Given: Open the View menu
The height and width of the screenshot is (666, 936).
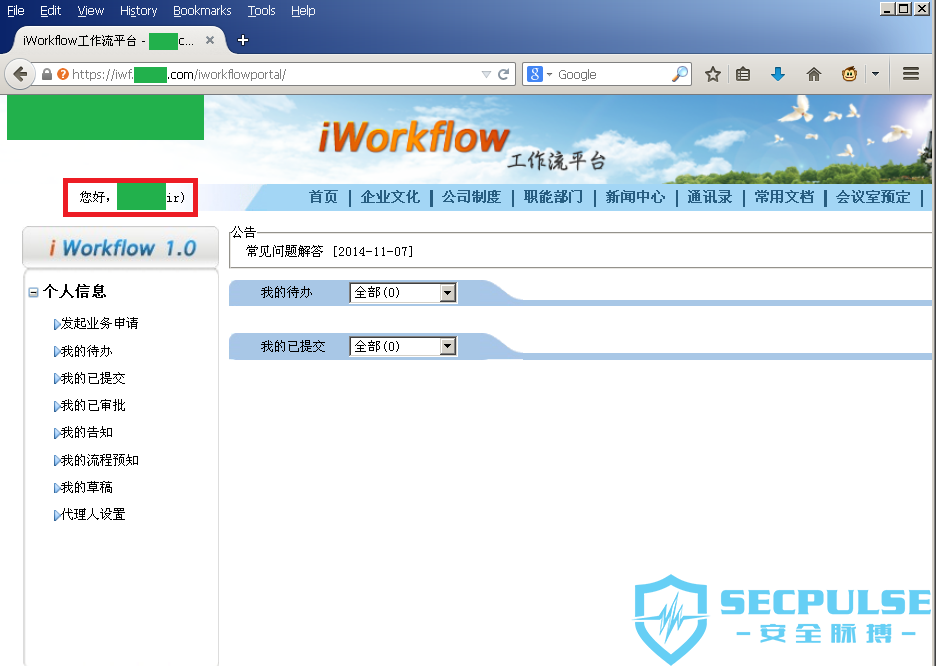Looking at the screenshot, I should coord(91,11).
